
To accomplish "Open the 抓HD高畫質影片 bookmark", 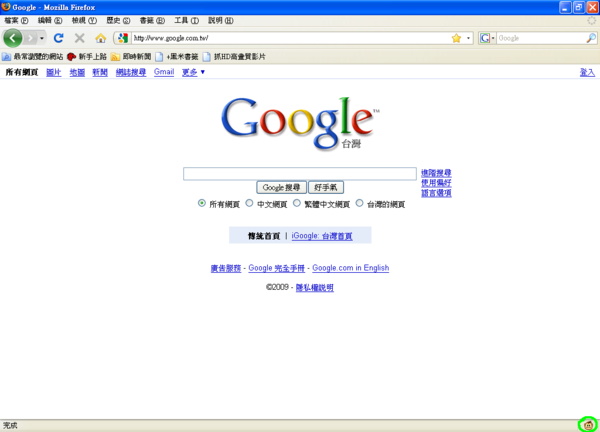I will pos(234,57).
